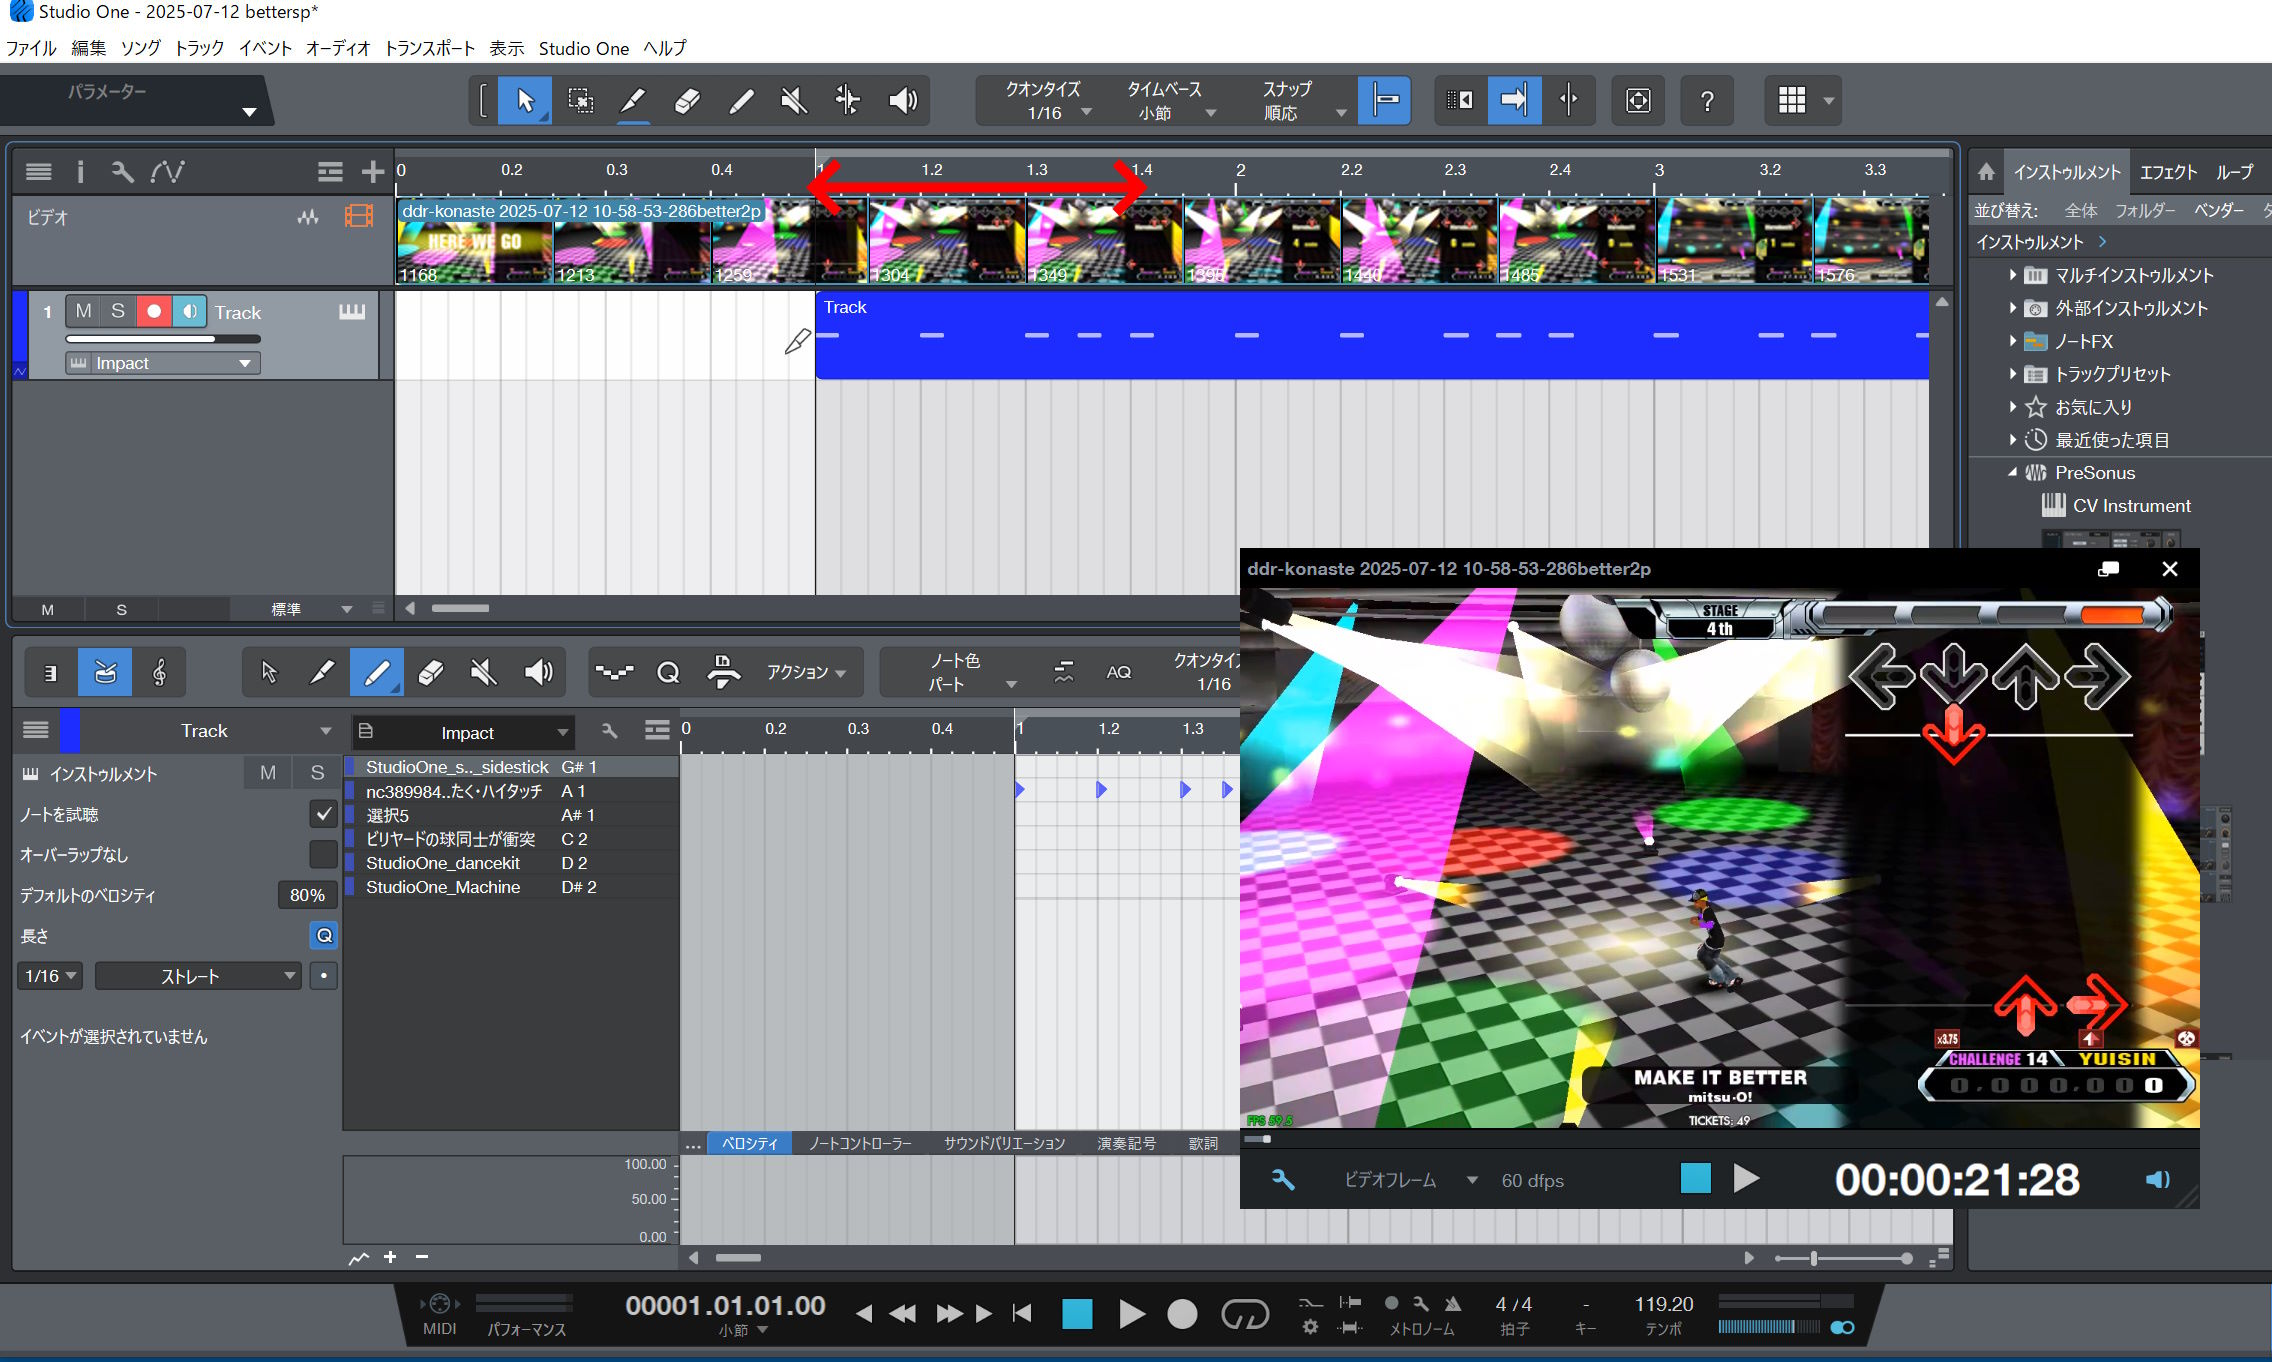Open the help question mark button

coord(1707,100)
